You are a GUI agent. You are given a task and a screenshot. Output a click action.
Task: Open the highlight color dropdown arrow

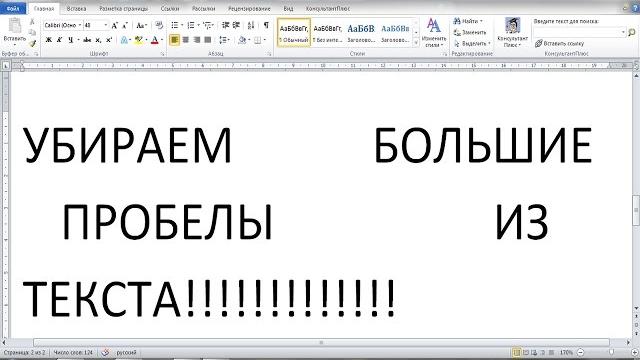click(146, 40)
